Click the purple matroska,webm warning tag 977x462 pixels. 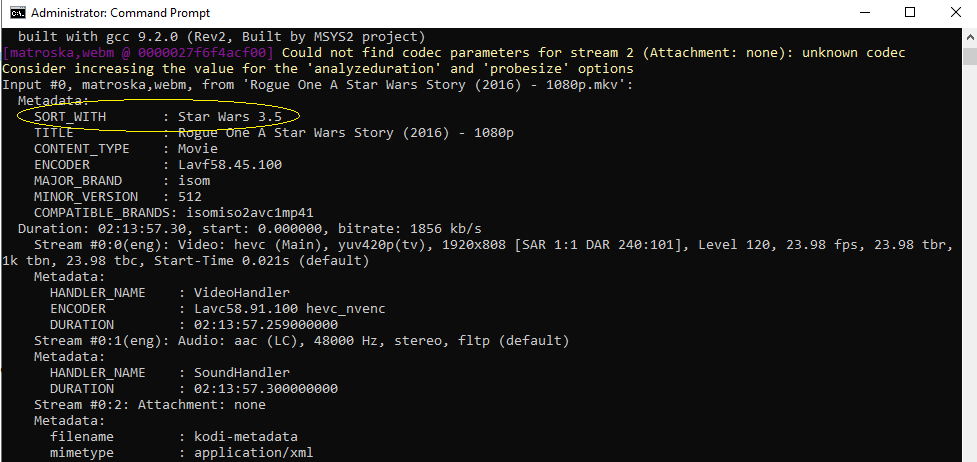[140, 53]
